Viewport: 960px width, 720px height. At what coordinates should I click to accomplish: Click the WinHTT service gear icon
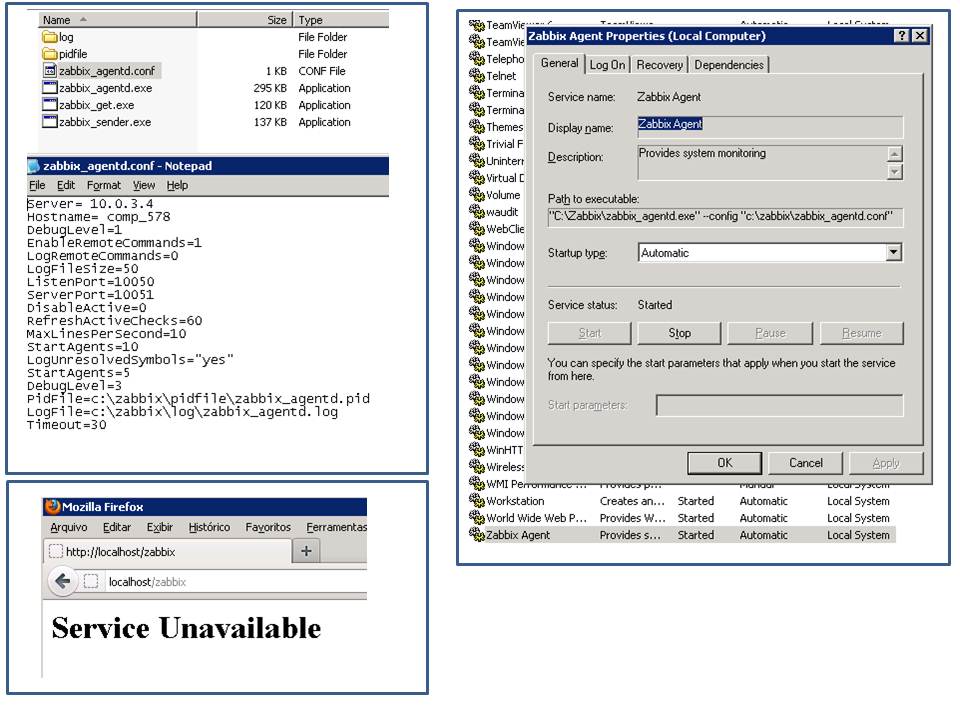(477, 450)
